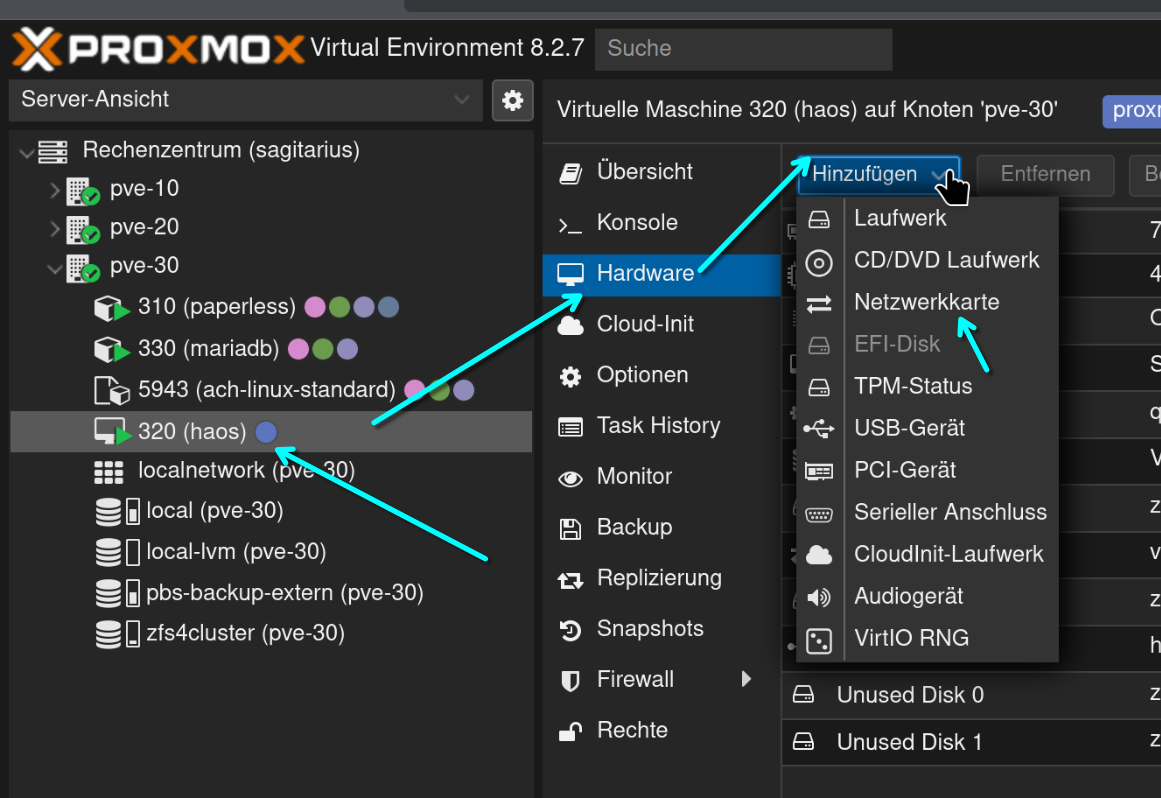Click the localnetwork grid icon

(x=109, y=472)
